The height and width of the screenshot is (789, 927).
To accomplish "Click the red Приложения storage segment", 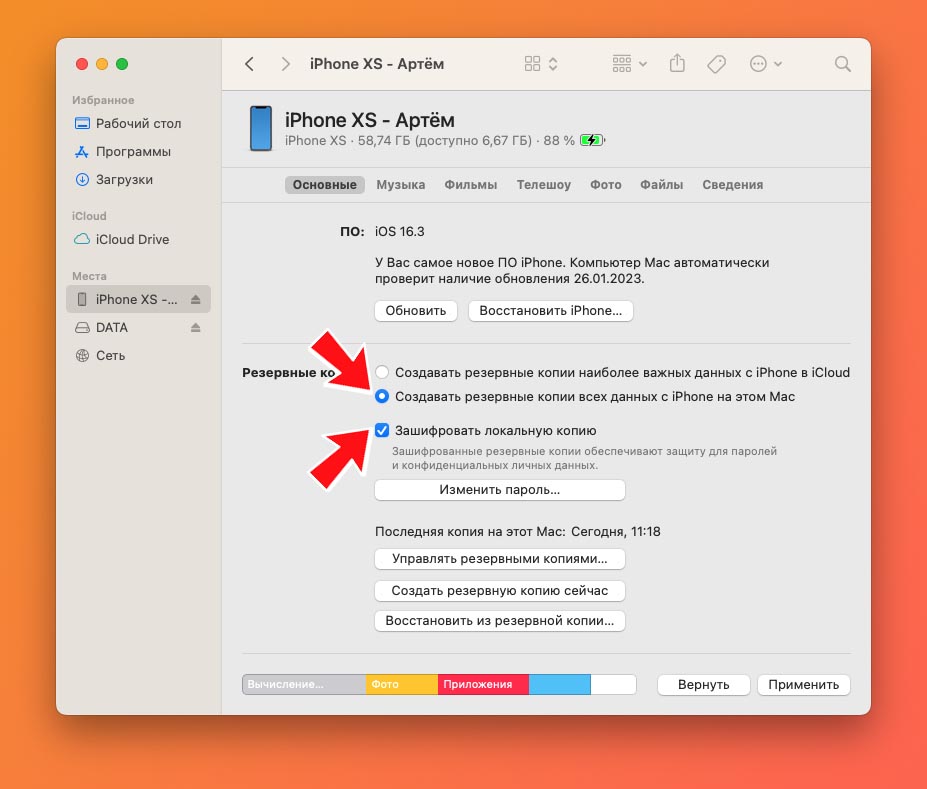I will [483, 684].
